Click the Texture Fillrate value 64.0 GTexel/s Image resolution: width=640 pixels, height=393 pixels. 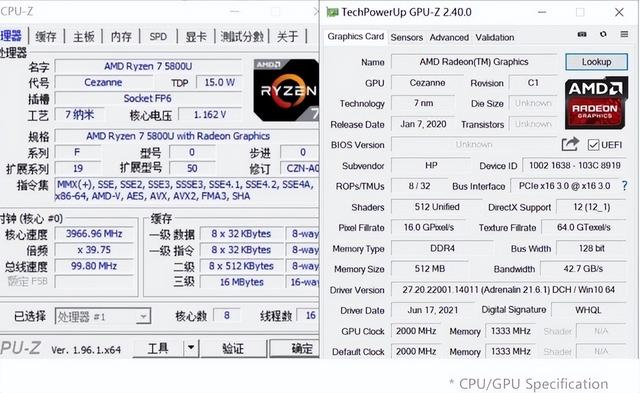pyautogui.click(x=584, y=227)
